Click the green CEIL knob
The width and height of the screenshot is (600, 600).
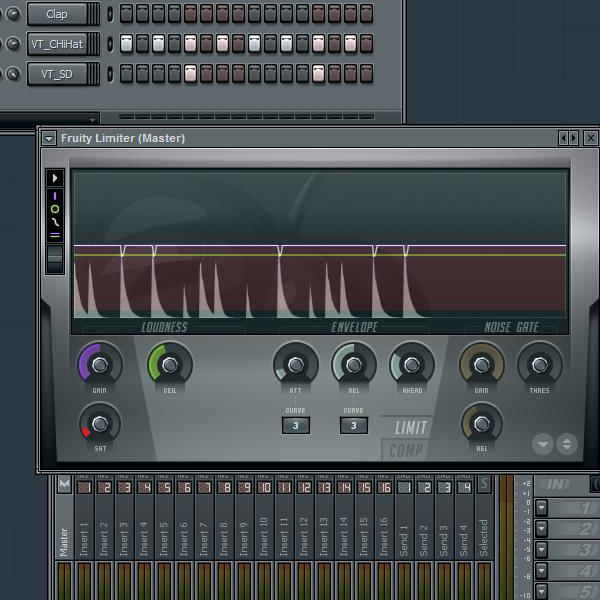170,365
